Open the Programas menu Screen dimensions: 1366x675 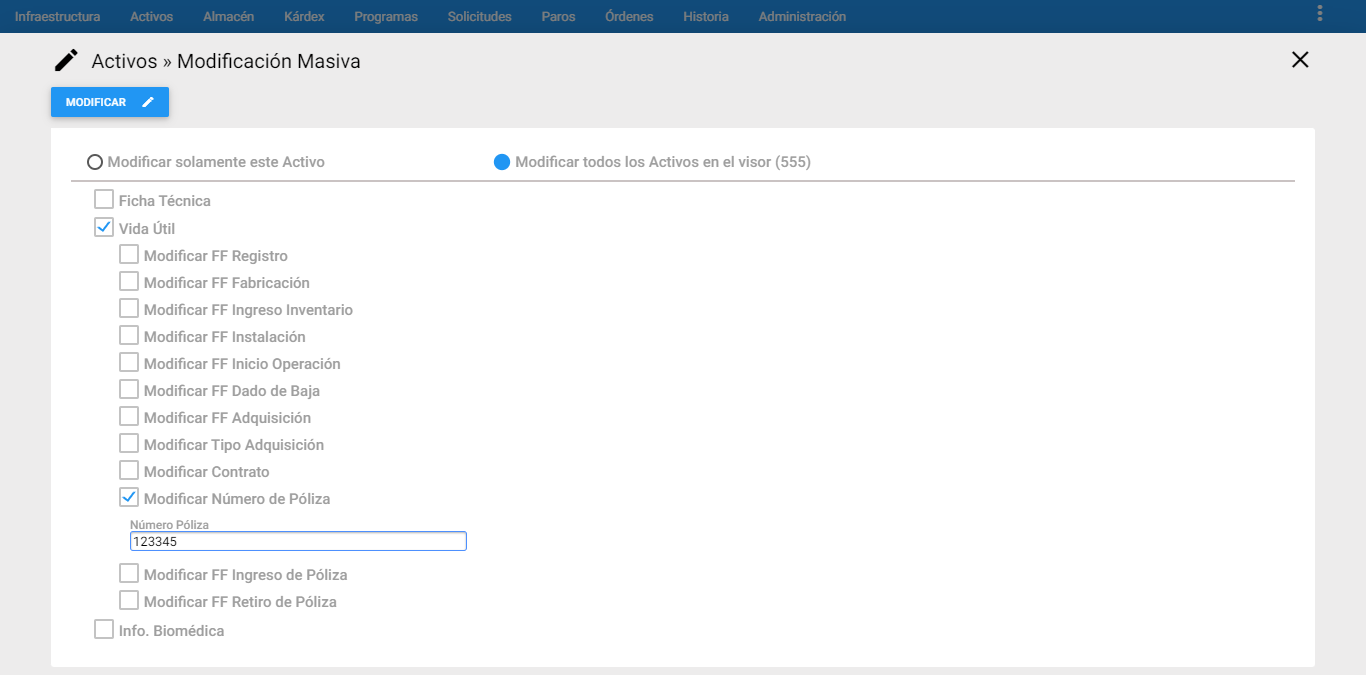(386, 16)
